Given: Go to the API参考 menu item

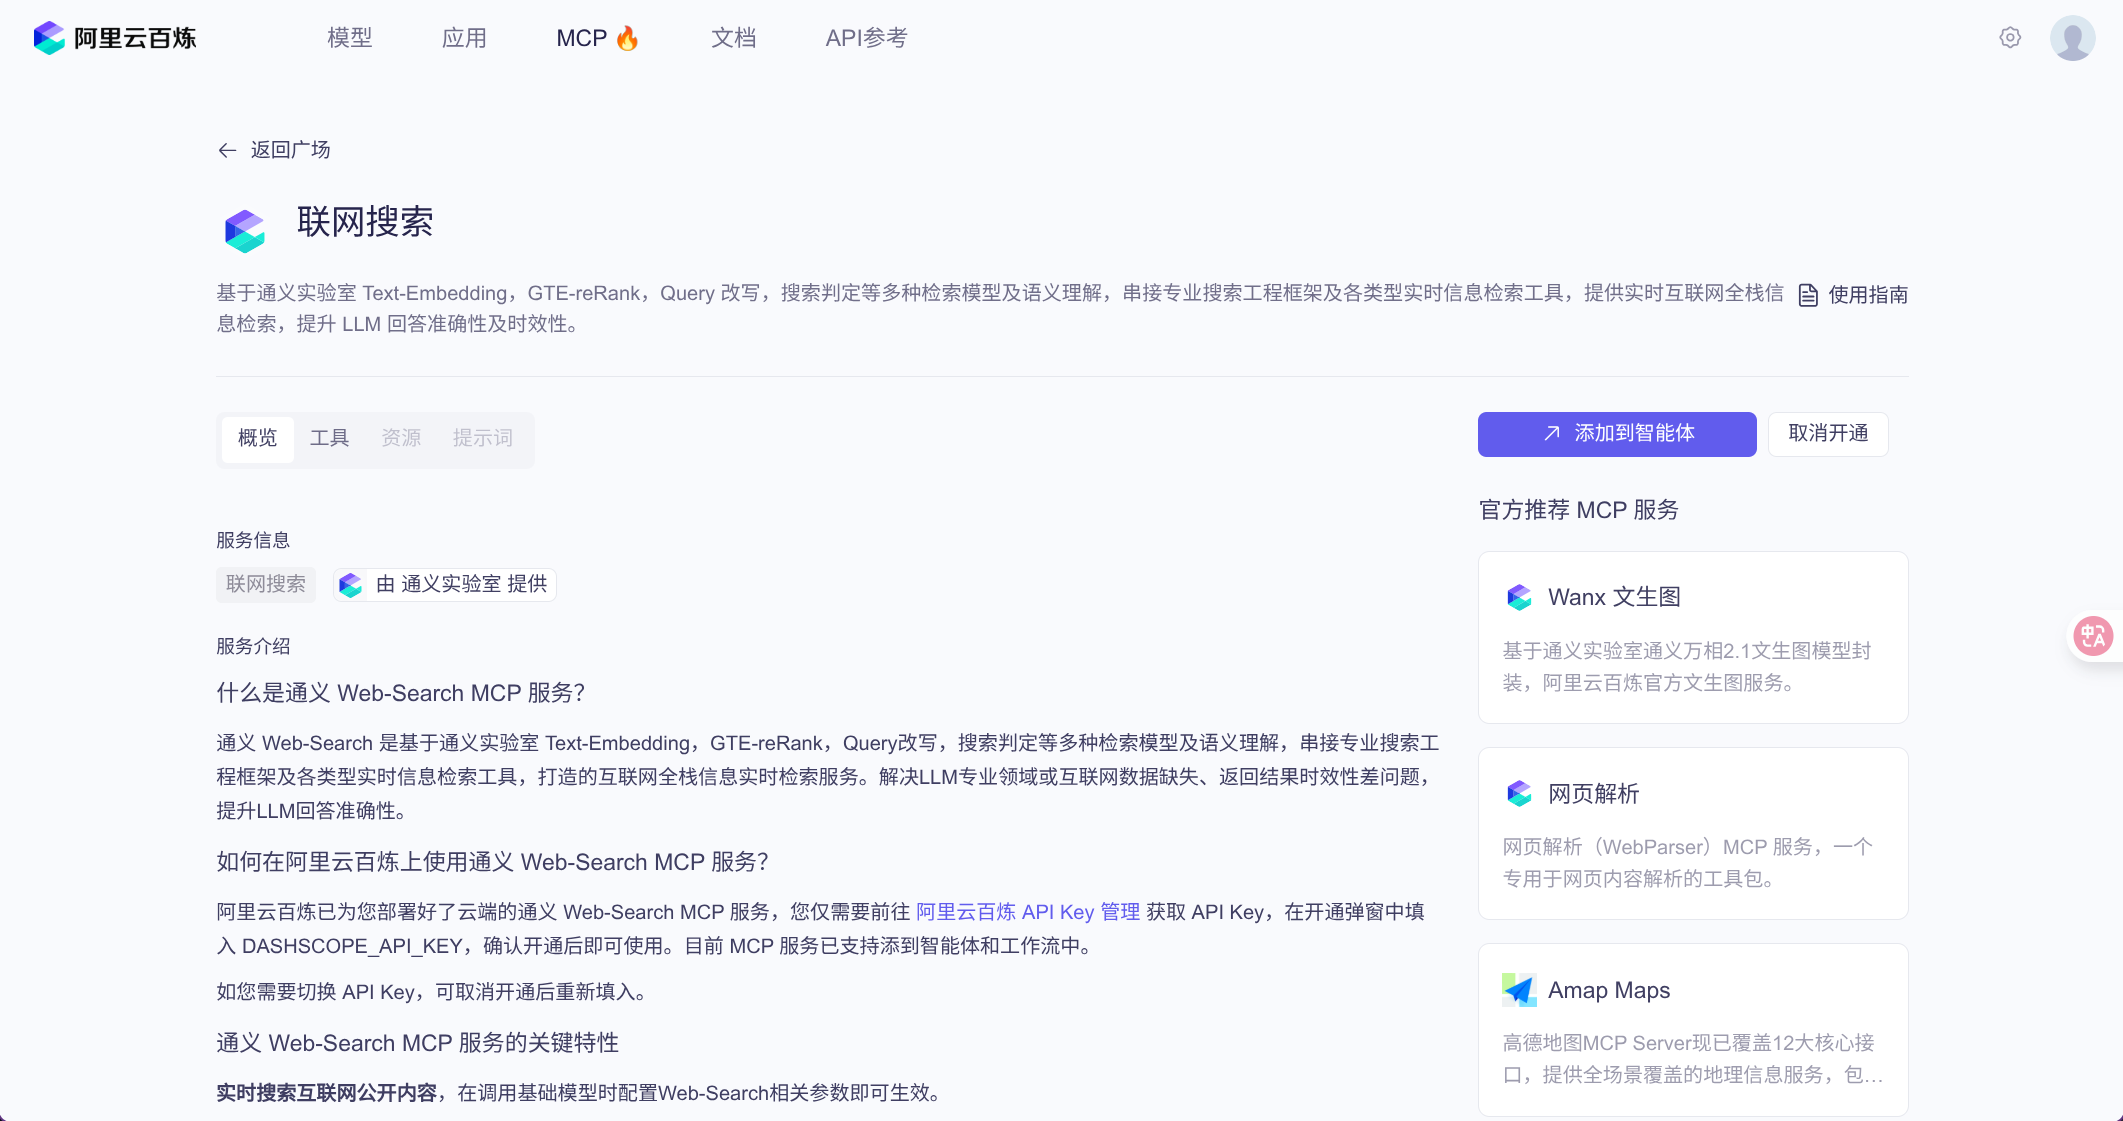Looking at the screenshot, I should click(866, 38).
